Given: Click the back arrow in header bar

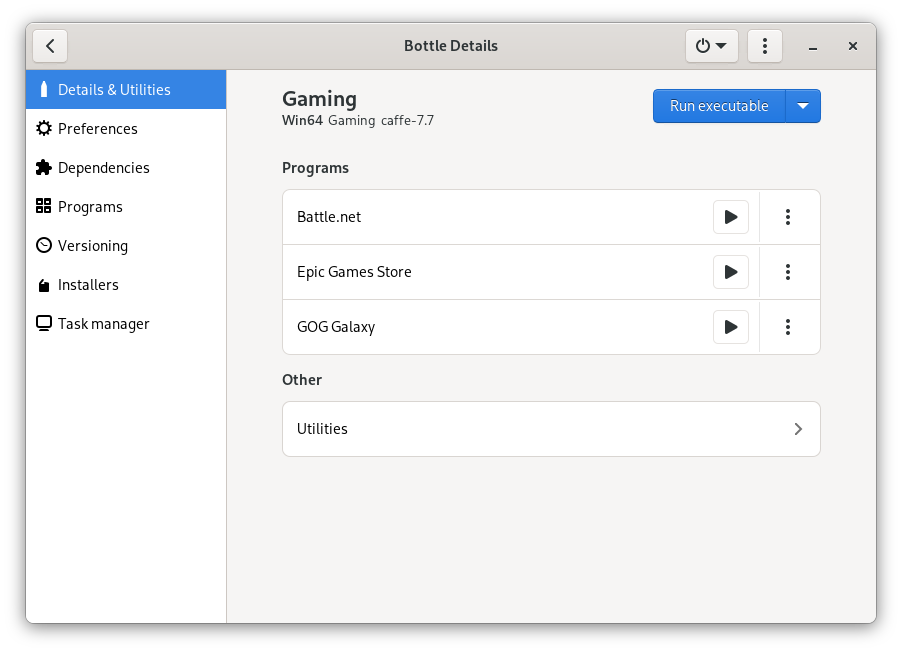Looking at the screenshot, I should coord(50,46).
